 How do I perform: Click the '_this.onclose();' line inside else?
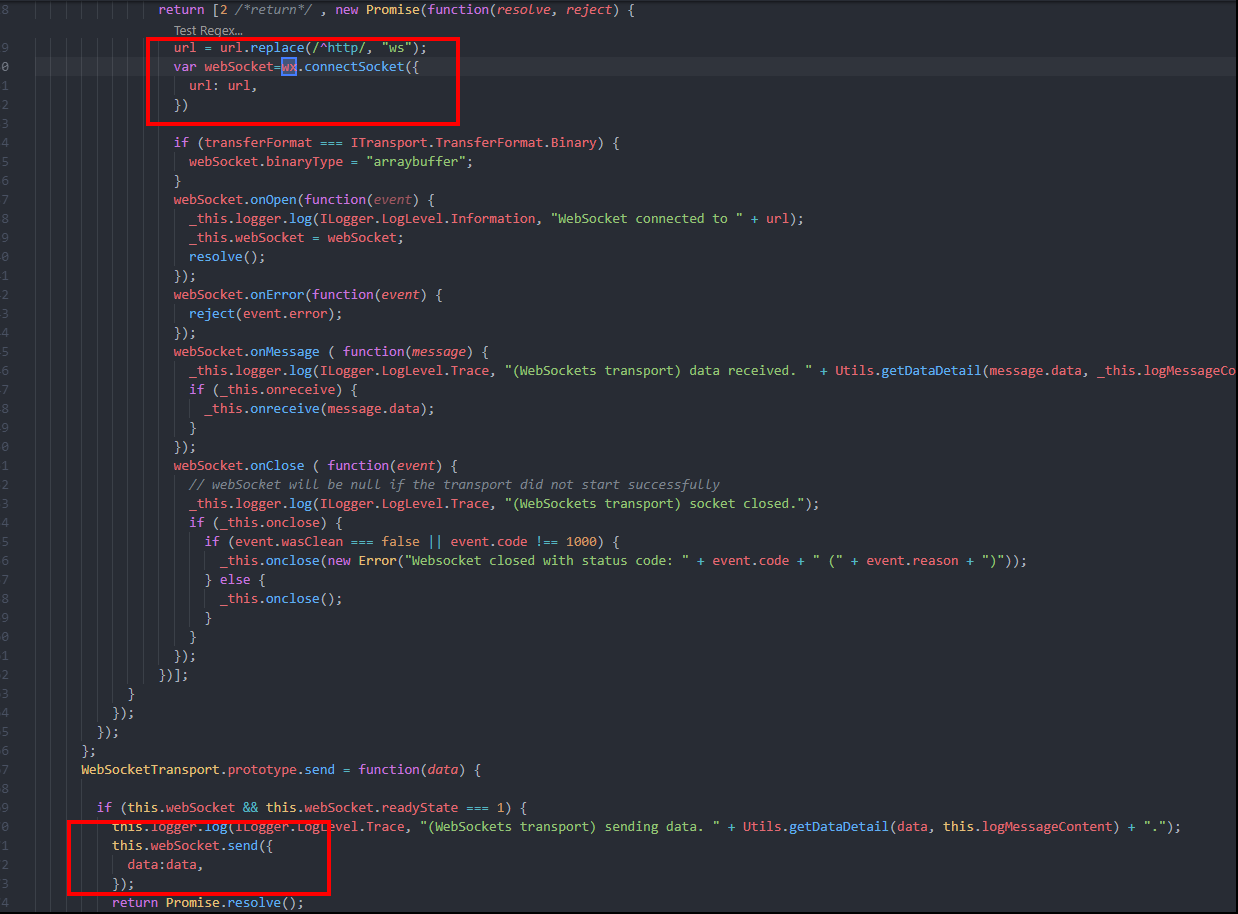click(281, 598)
